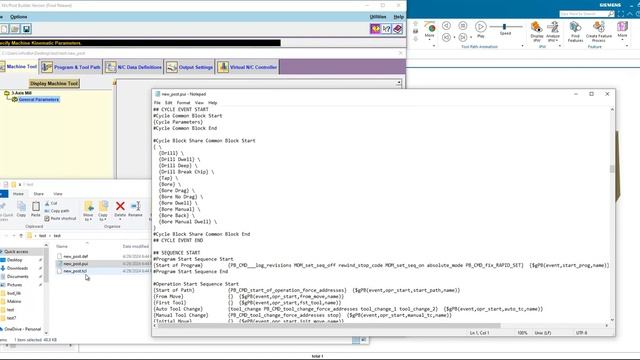640x360 pixels.
Task: Click the balloon tip icon in Post Builder toolbar
Action: coord(375,29)
